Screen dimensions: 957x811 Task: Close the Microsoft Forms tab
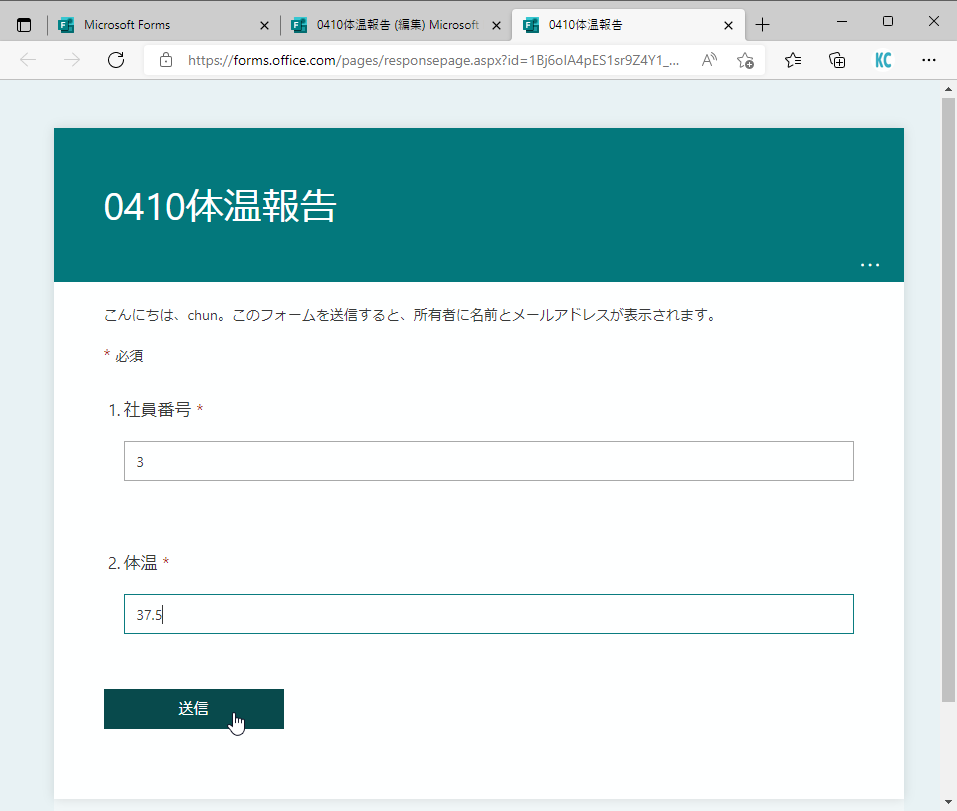coord(264,26)
